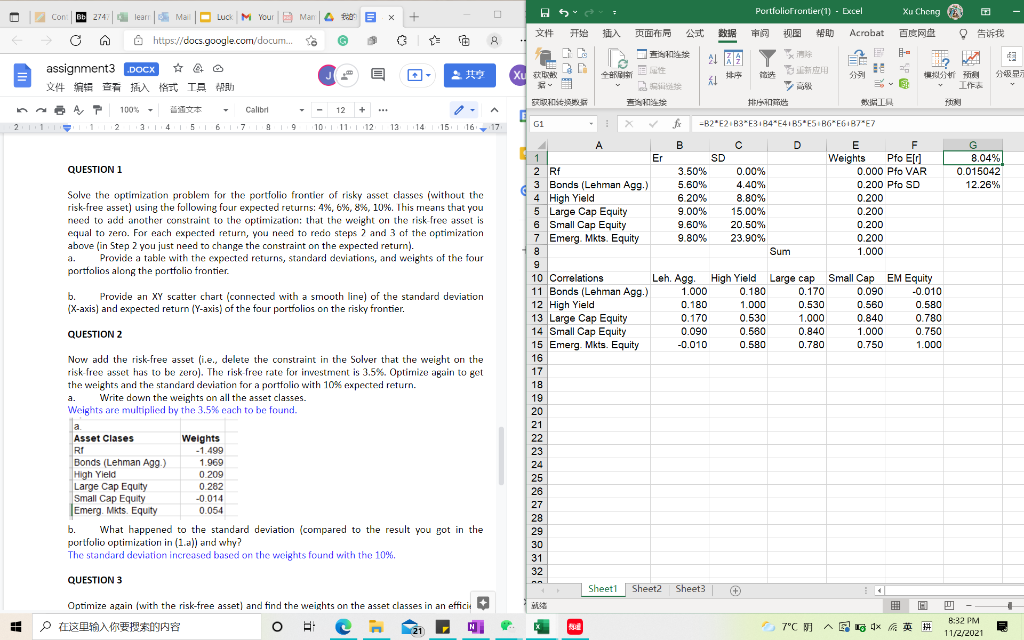1024x640 pixels.
Task: Click 预测工作表 (Forecast Sheet) icon
Action: tap(971, 70)
